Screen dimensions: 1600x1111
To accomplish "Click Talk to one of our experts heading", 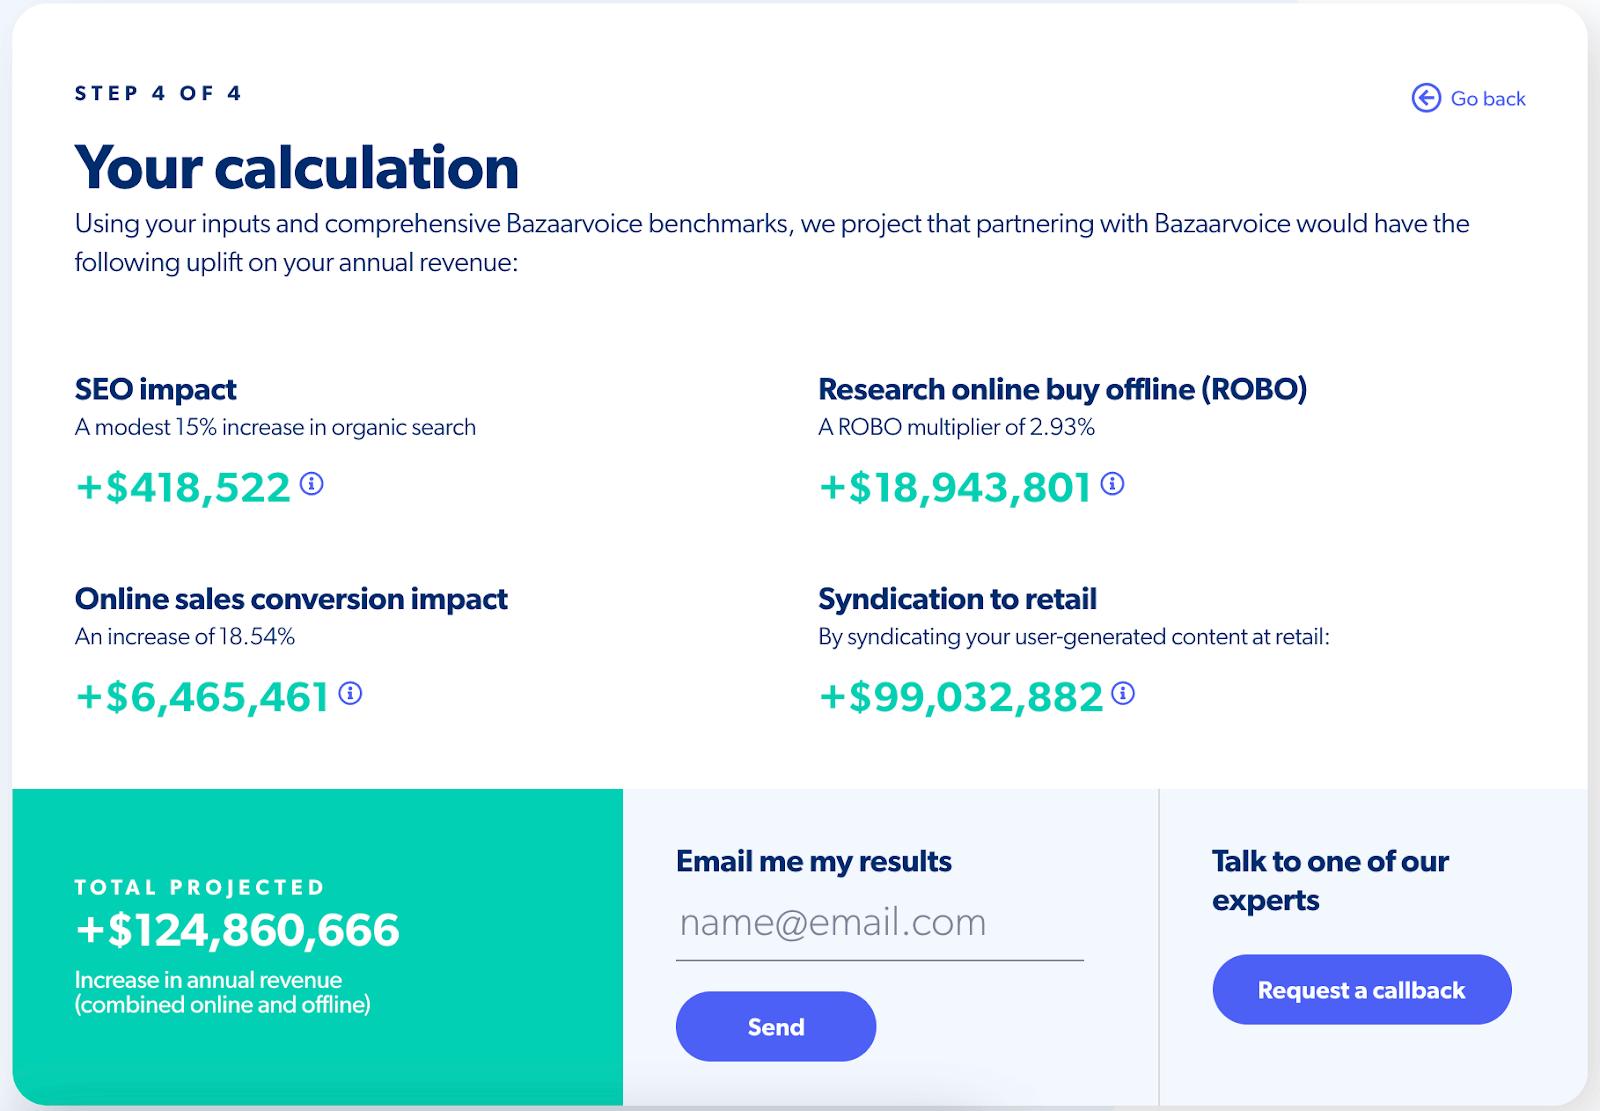I will click(x=1330, y=880).
